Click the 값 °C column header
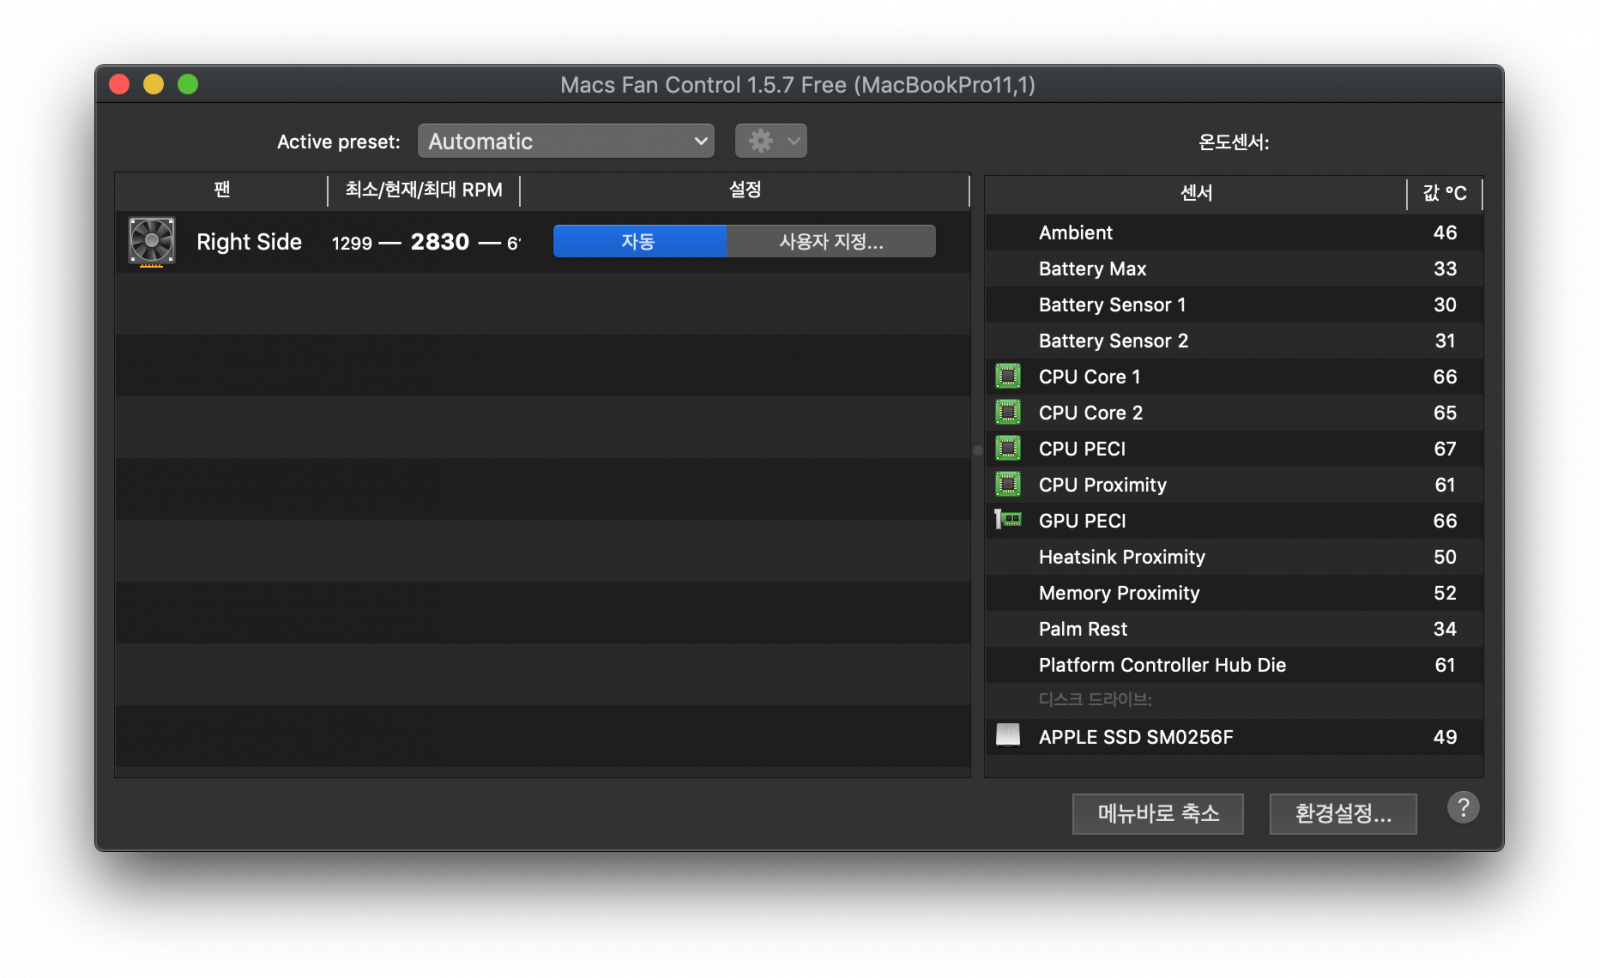The image size is (1600, 978). click(x=1444, y=193)
